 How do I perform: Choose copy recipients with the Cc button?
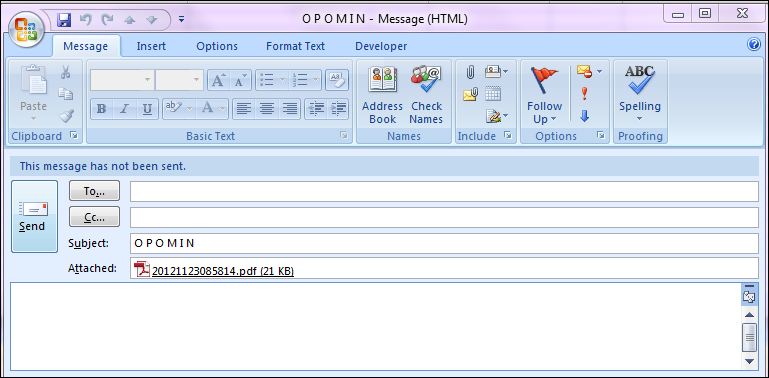[x=95, y=217]
